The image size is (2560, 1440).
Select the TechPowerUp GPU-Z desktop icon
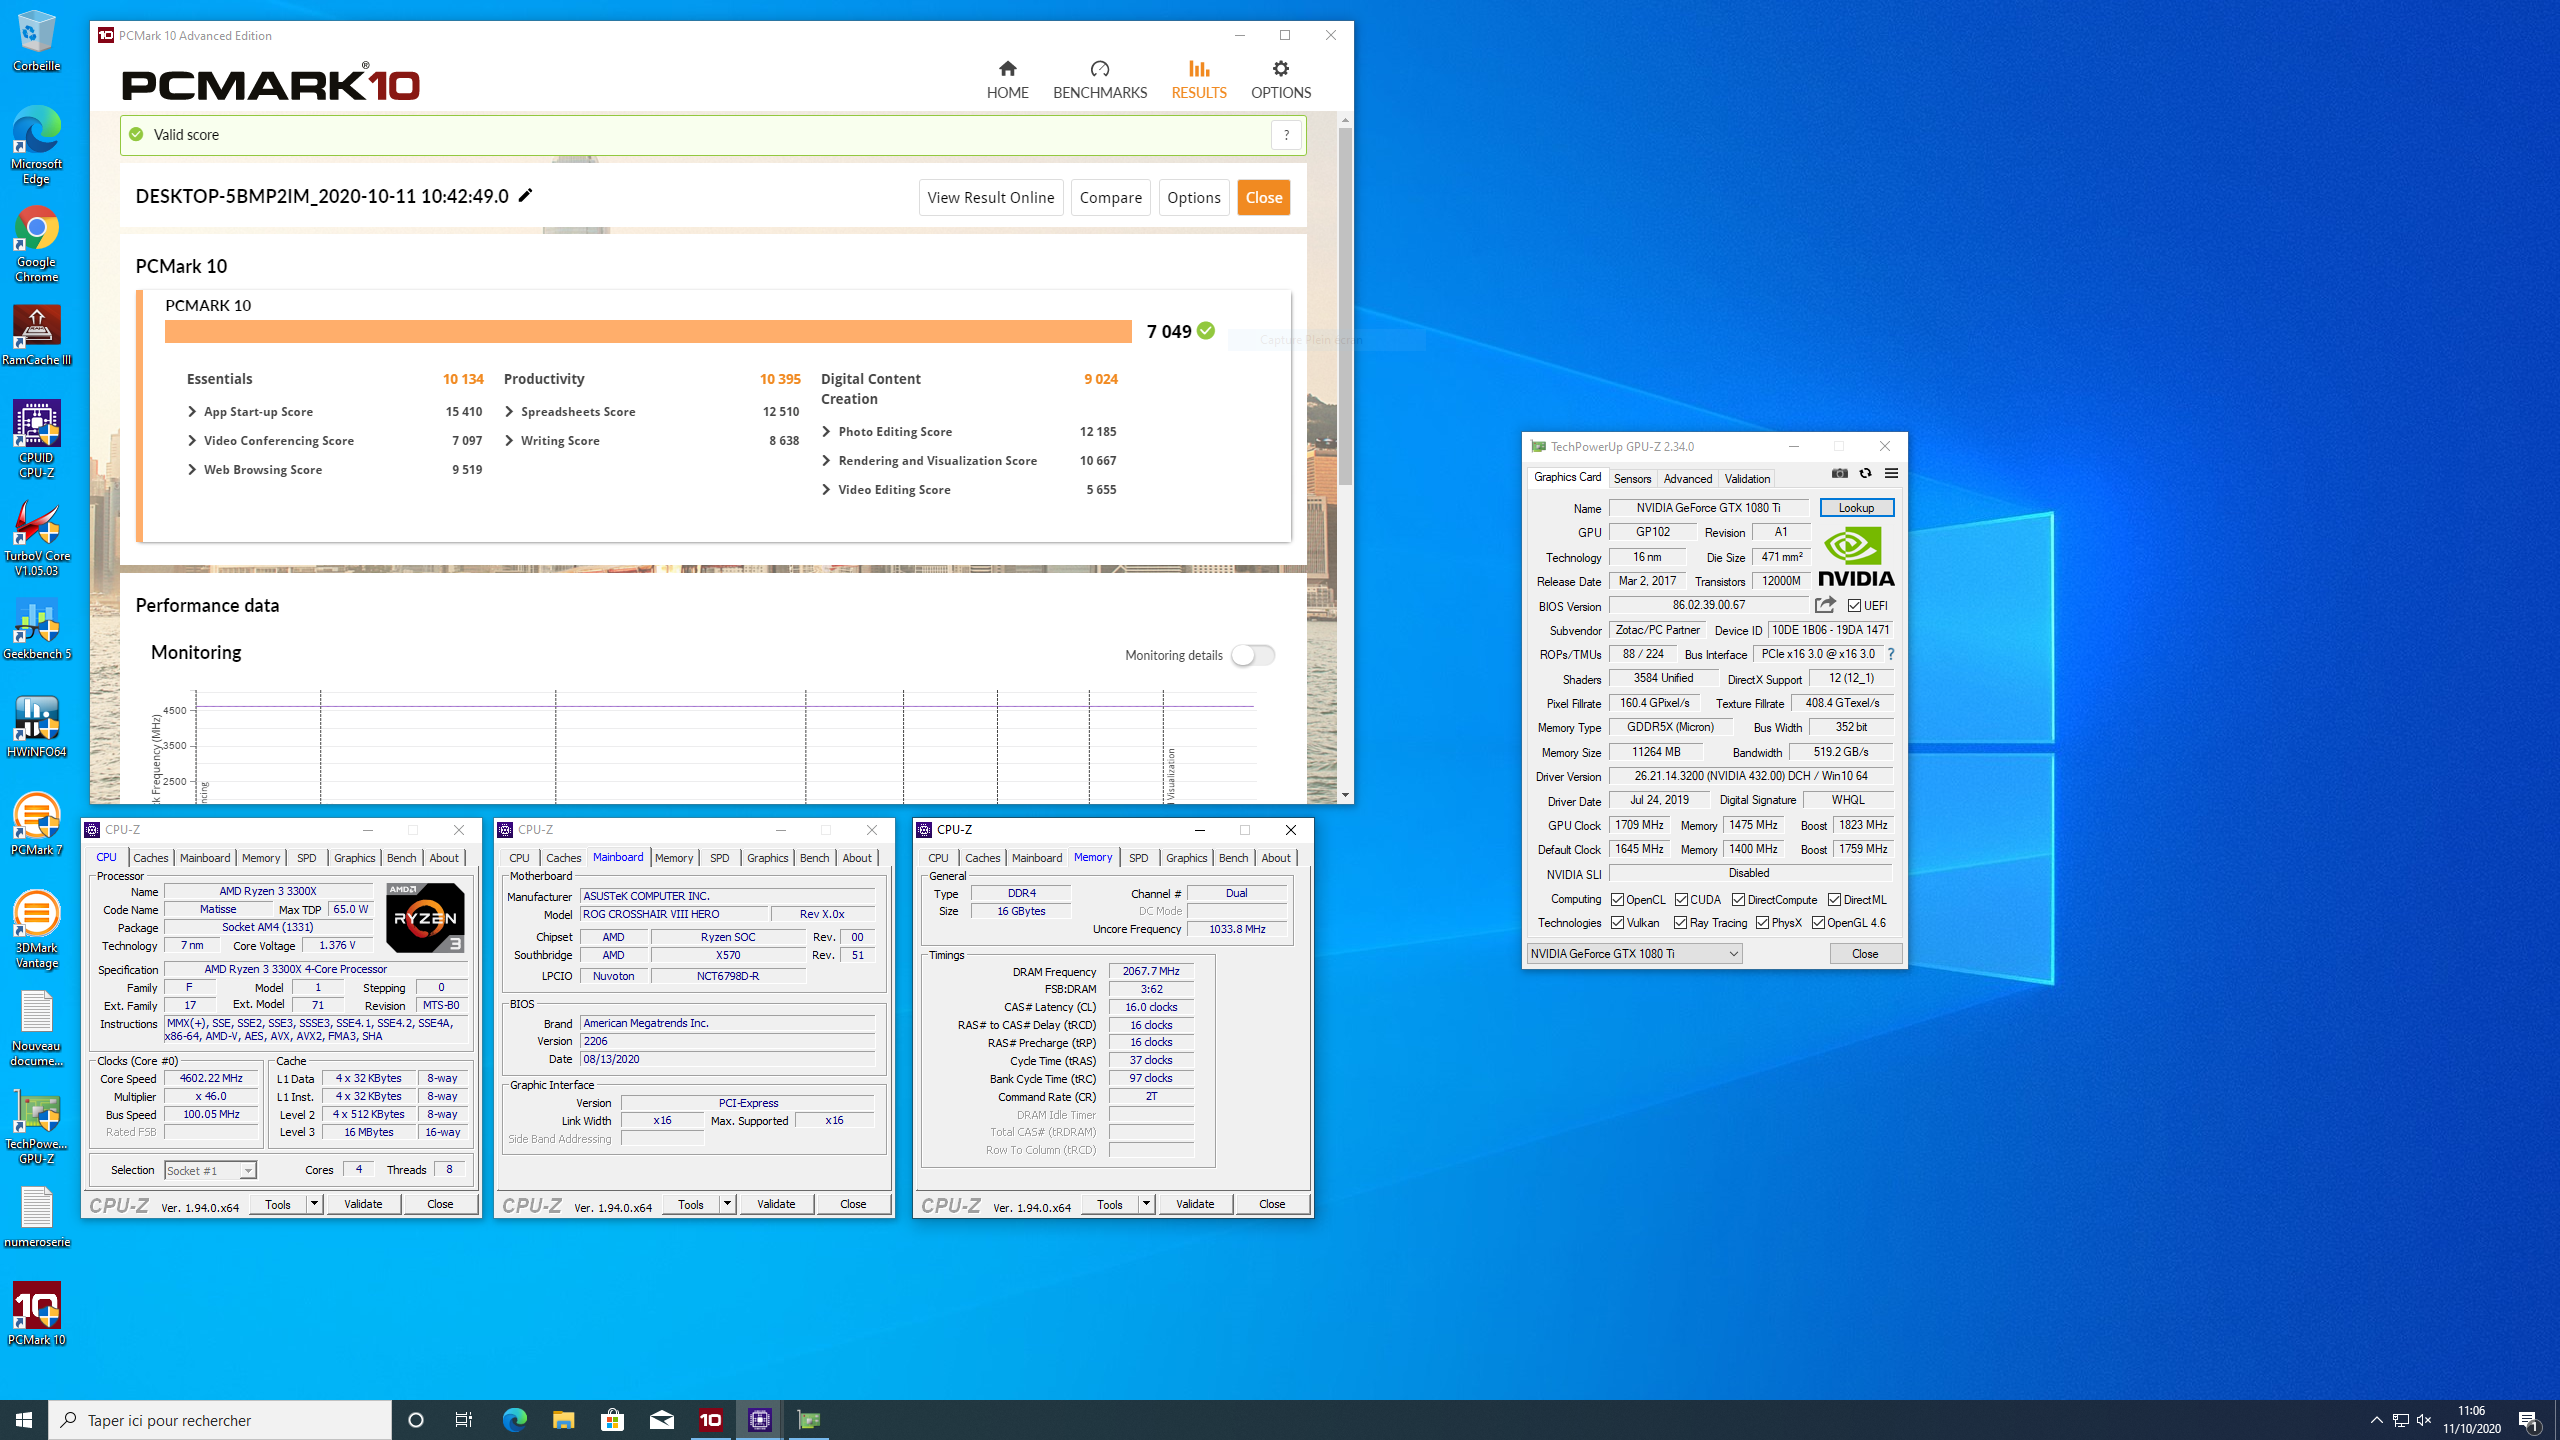(37, 1127)
